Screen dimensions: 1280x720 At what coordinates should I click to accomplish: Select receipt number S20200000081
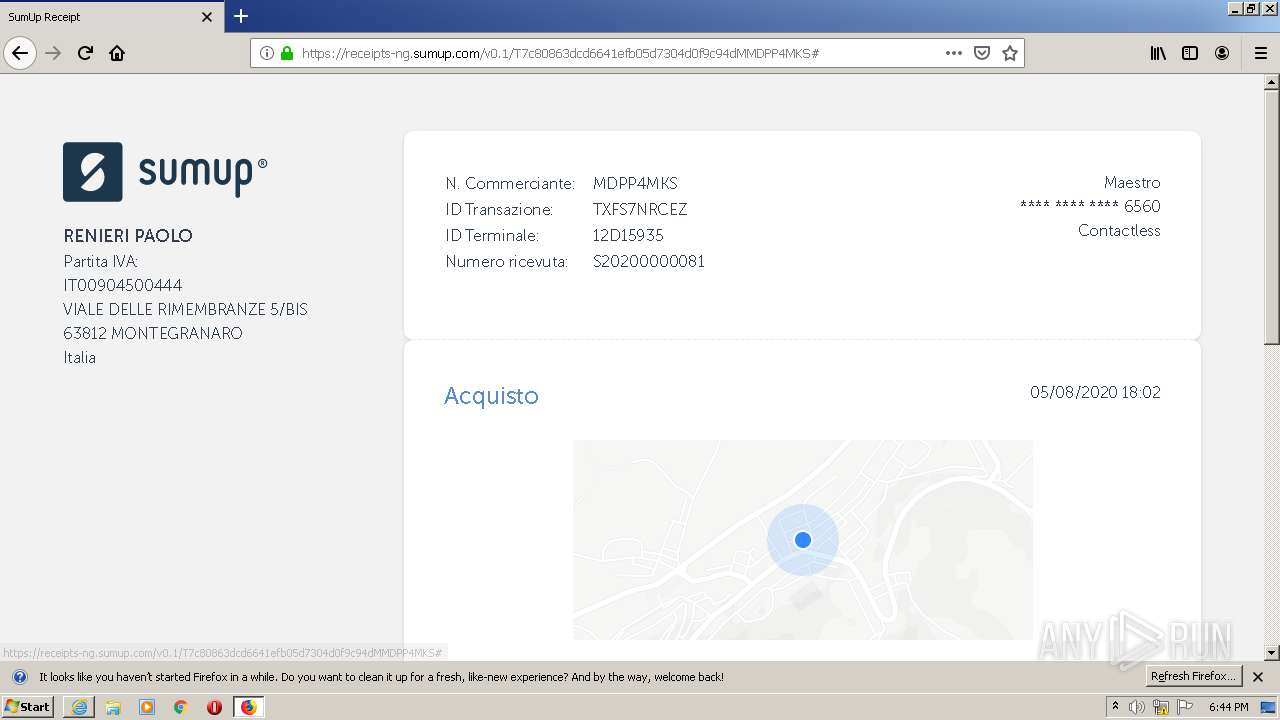pyautogui.click(x=649, y=262)
